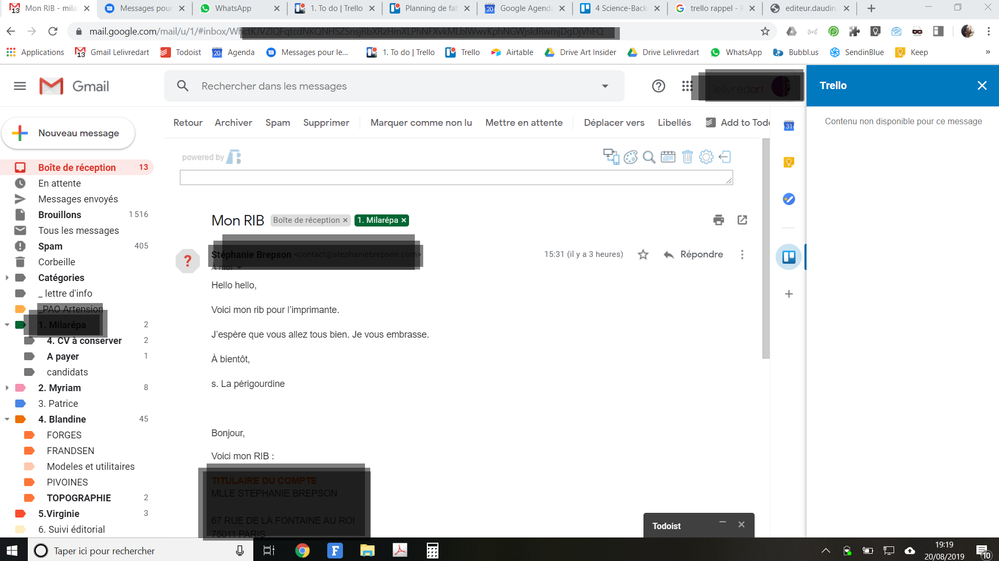Bookmark this page with the star icon

point(765,31)
